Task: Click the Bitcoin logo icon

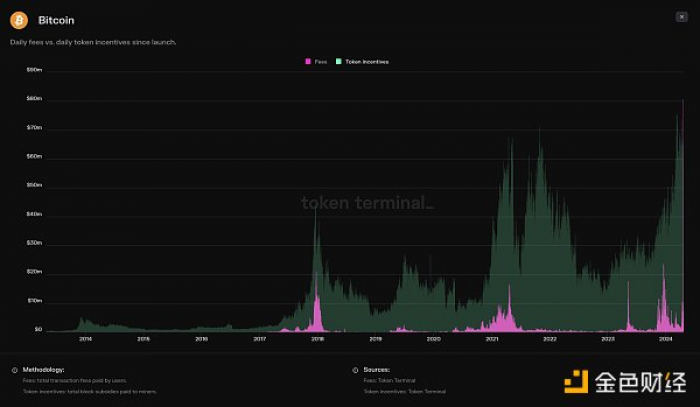Action: [19, 20]
